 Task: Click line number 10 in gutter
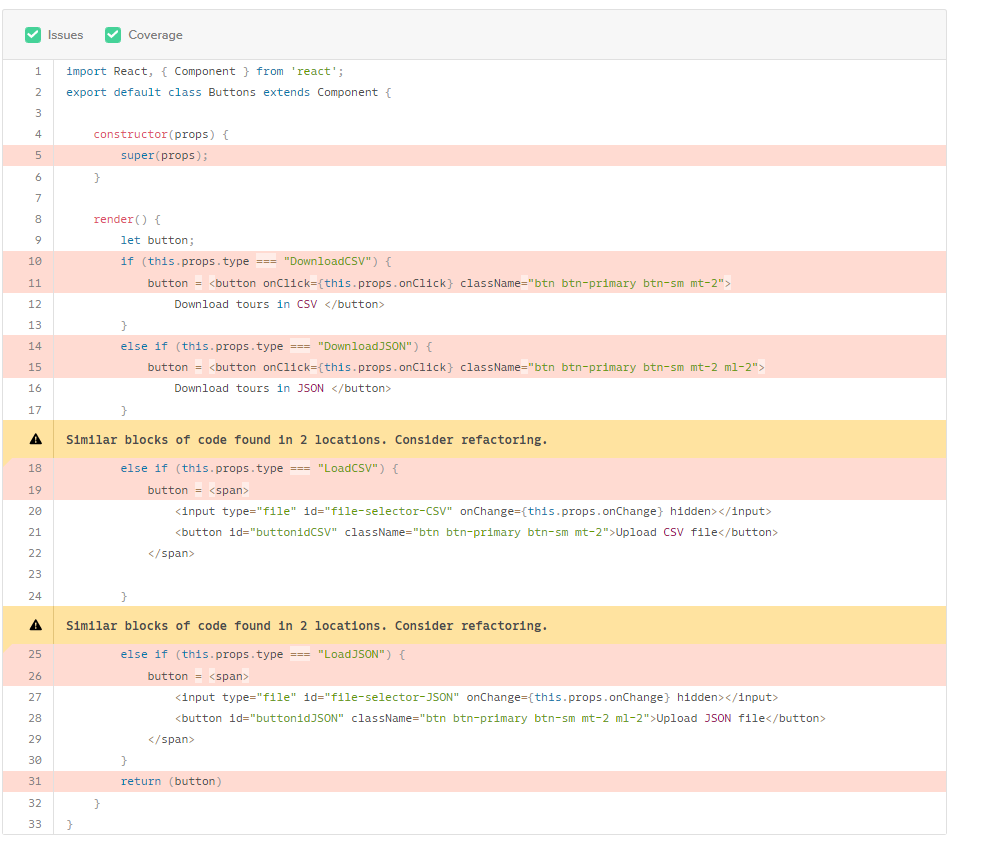tap(35, 261)
